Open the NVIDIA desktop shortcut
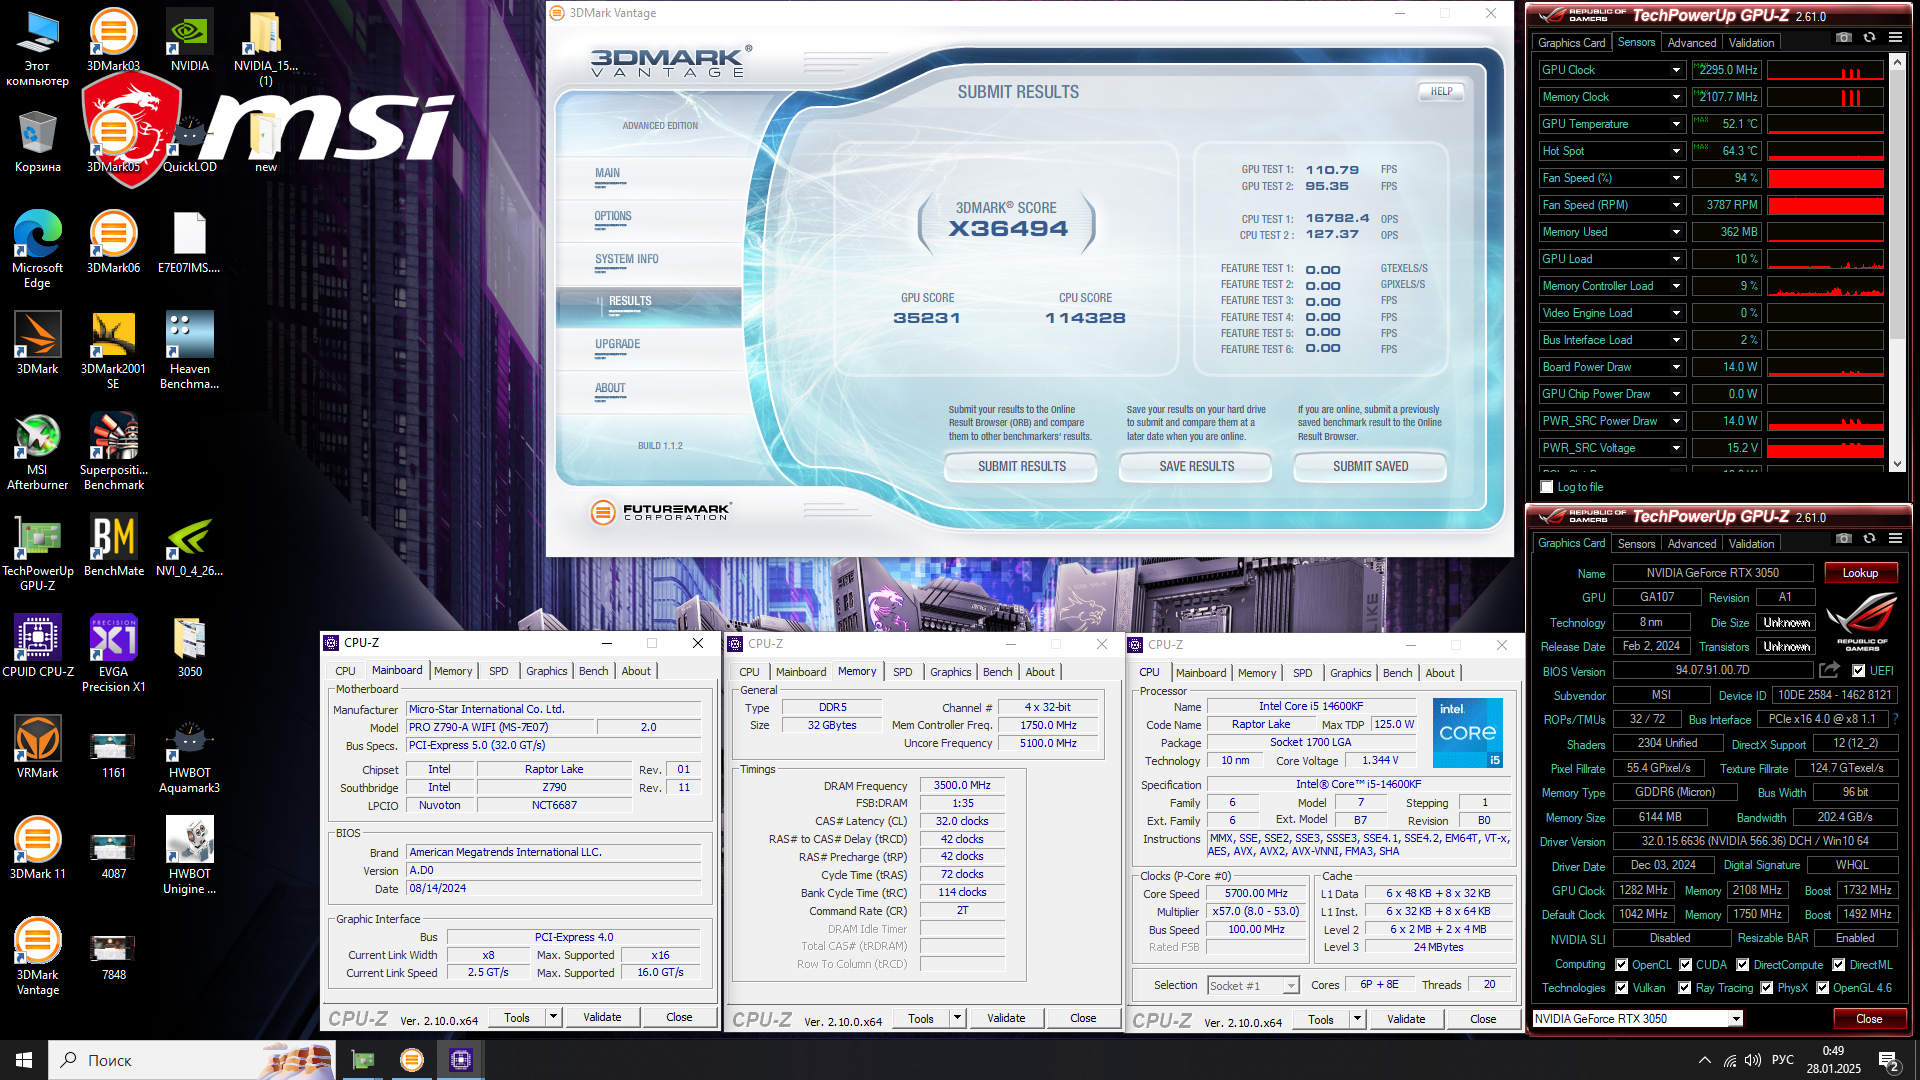The height and width of the screenshot is (1080, 1920). coord(189,40)
